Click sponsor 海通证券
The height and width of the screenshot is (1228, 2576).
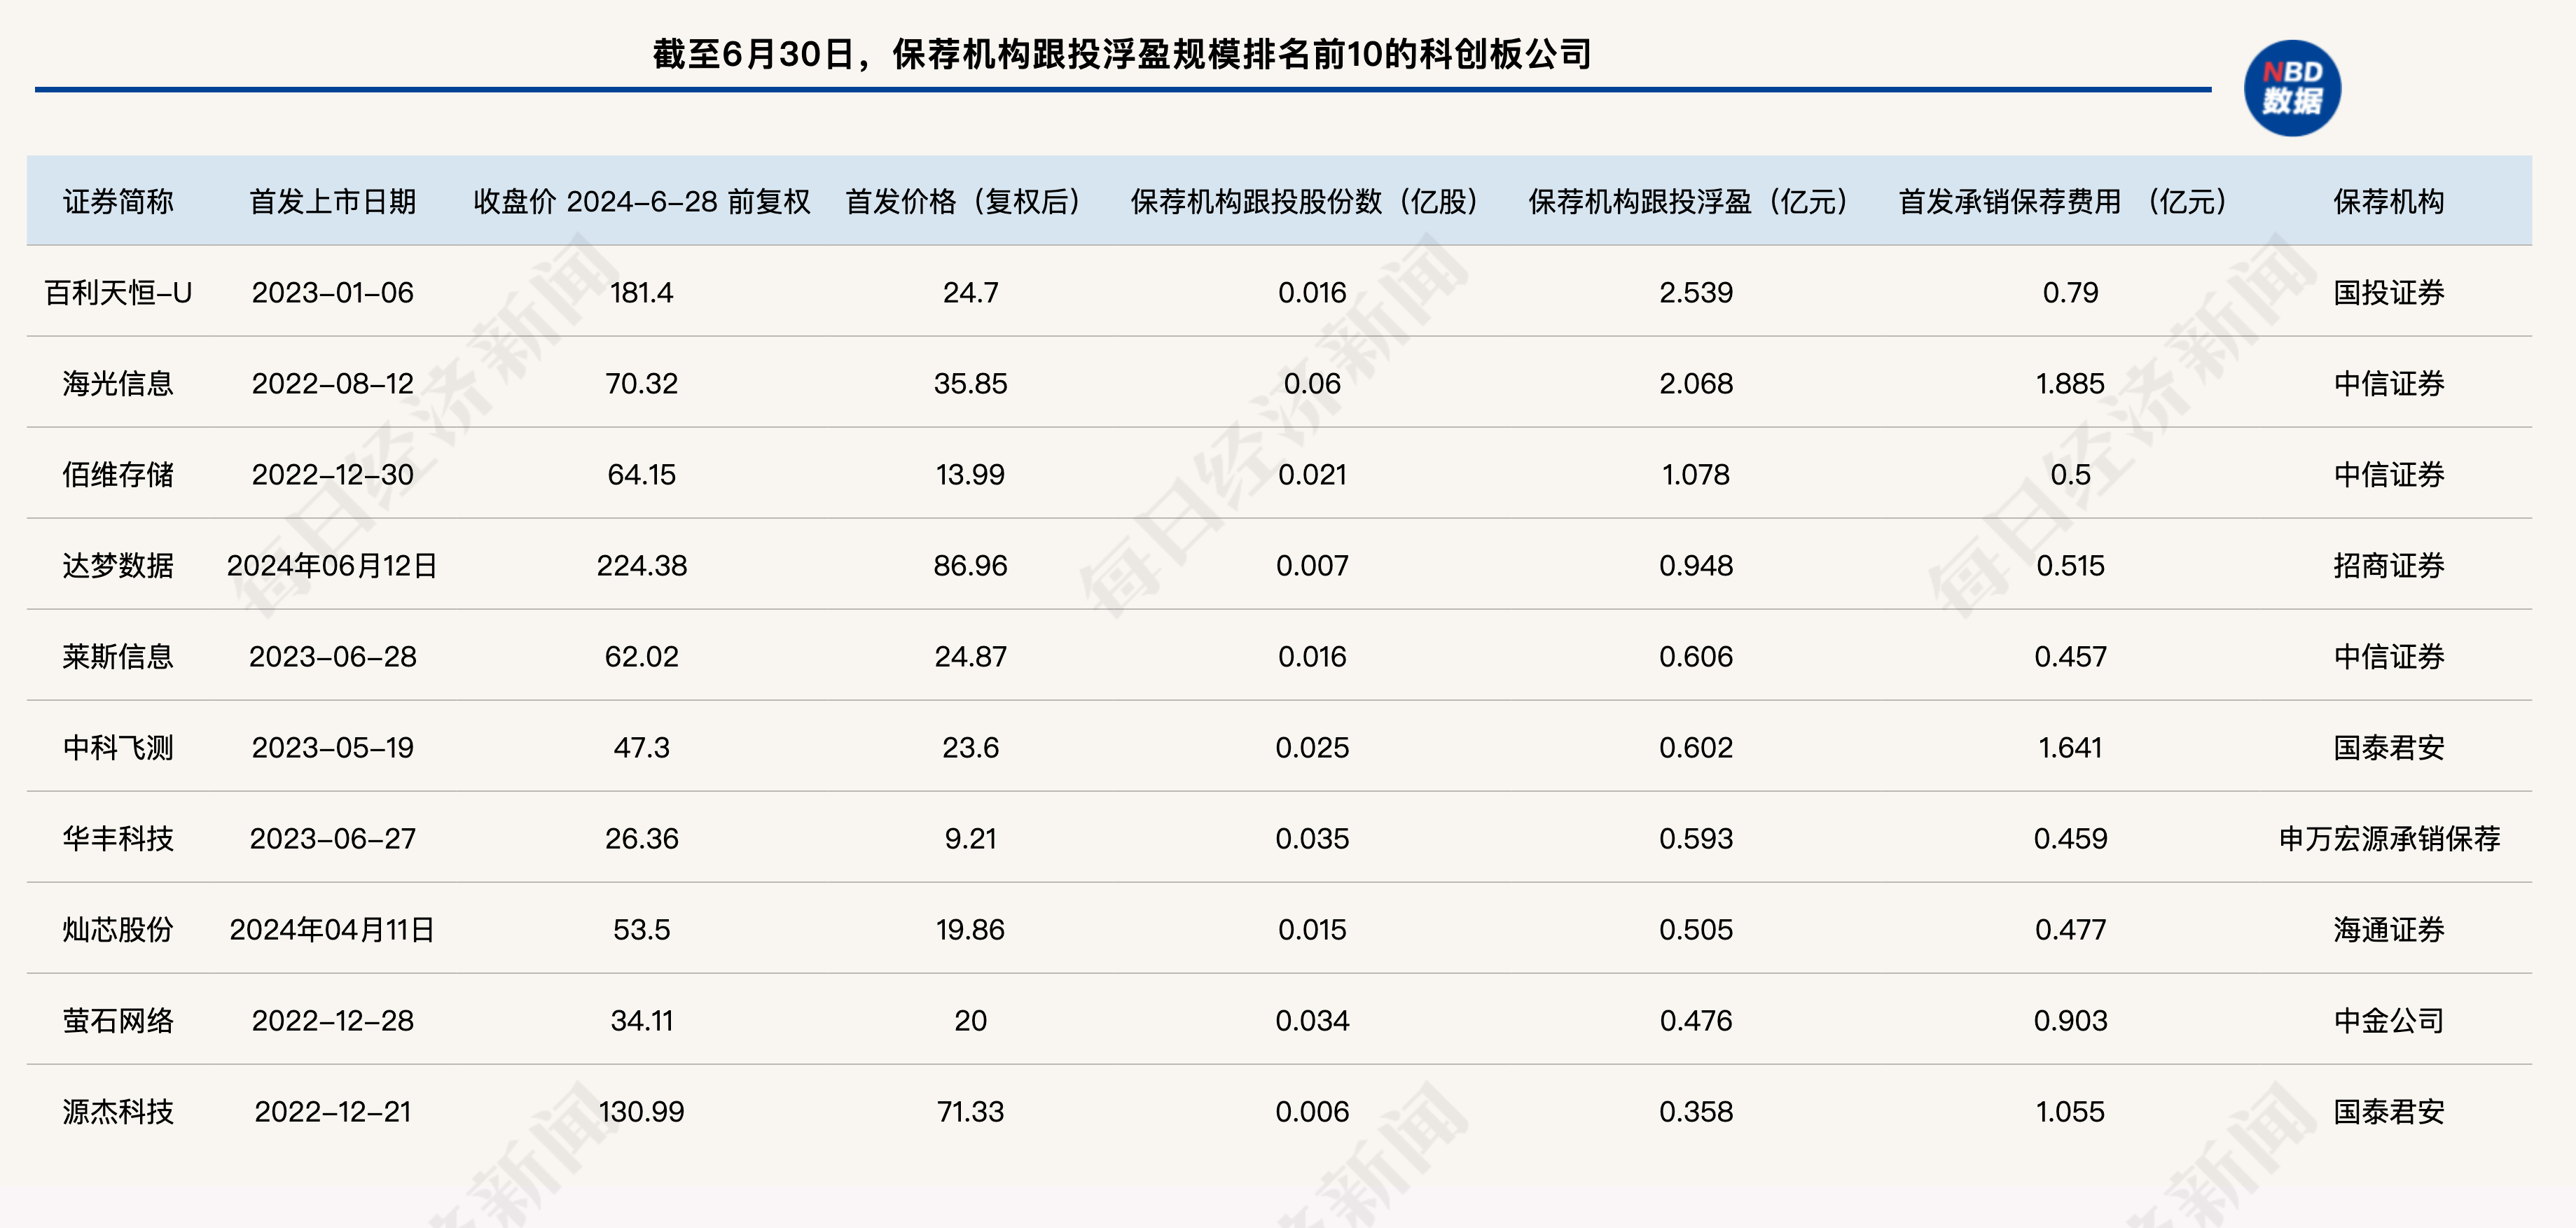coord(2388,930)
